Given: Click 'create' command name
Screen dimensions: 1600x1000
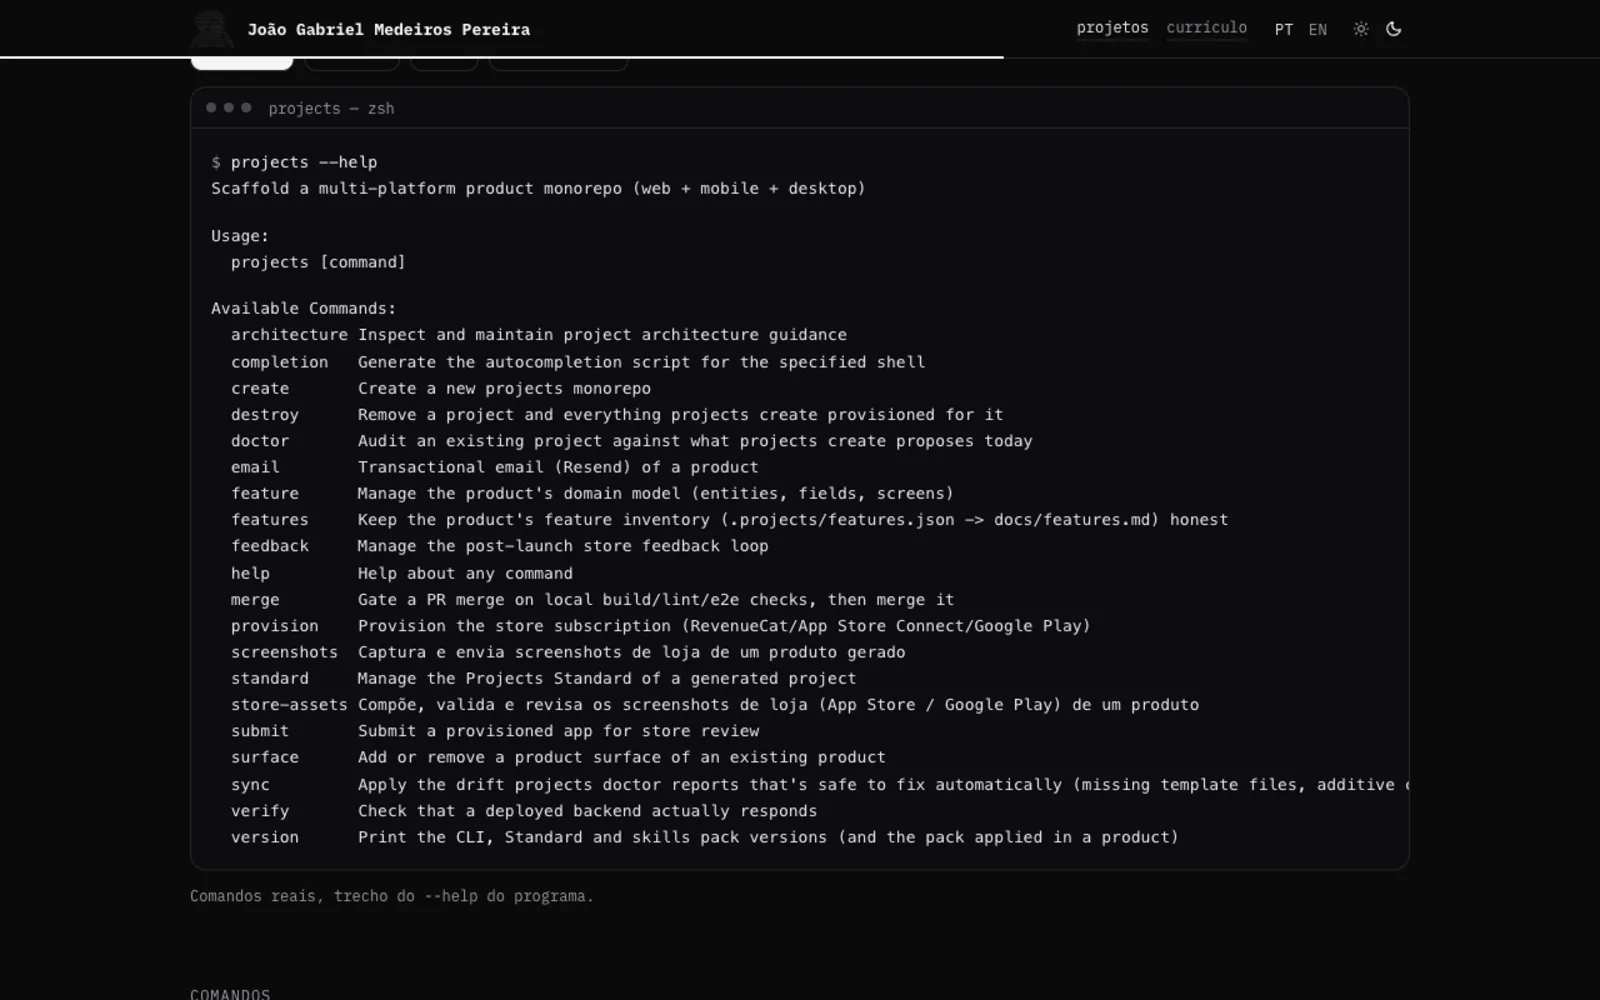Looking at the screenshot, I should (x=260, y=388).
